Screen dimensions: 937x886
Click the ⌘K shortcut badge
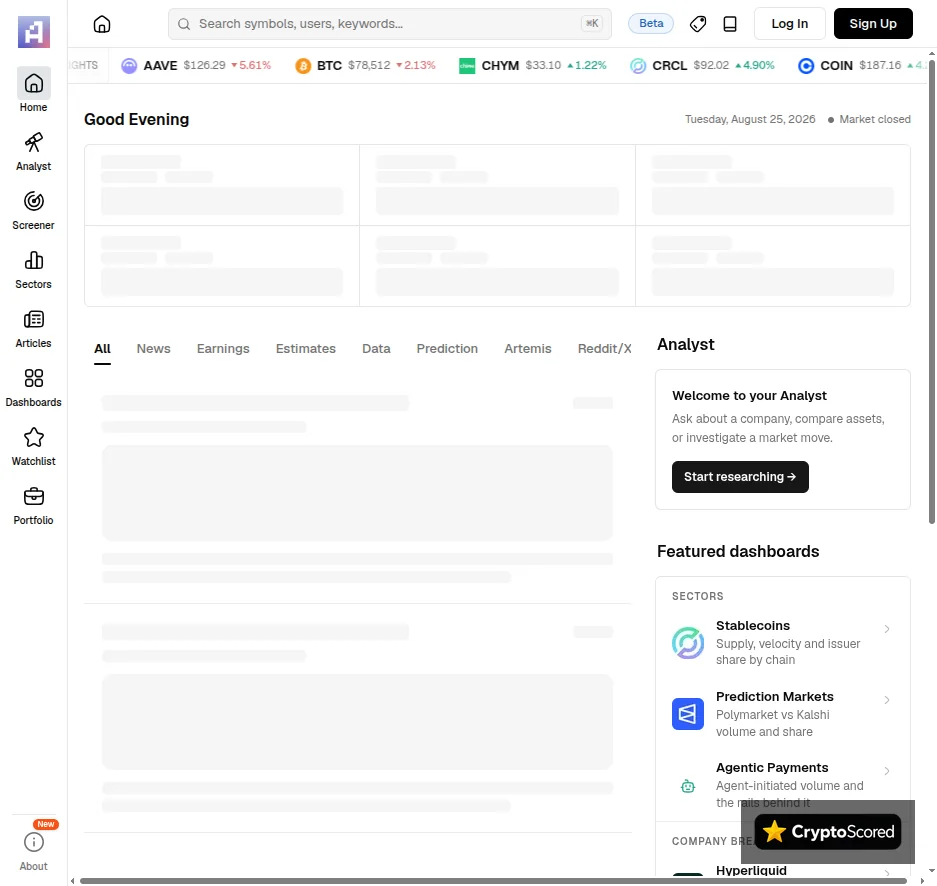click(592, 23)
